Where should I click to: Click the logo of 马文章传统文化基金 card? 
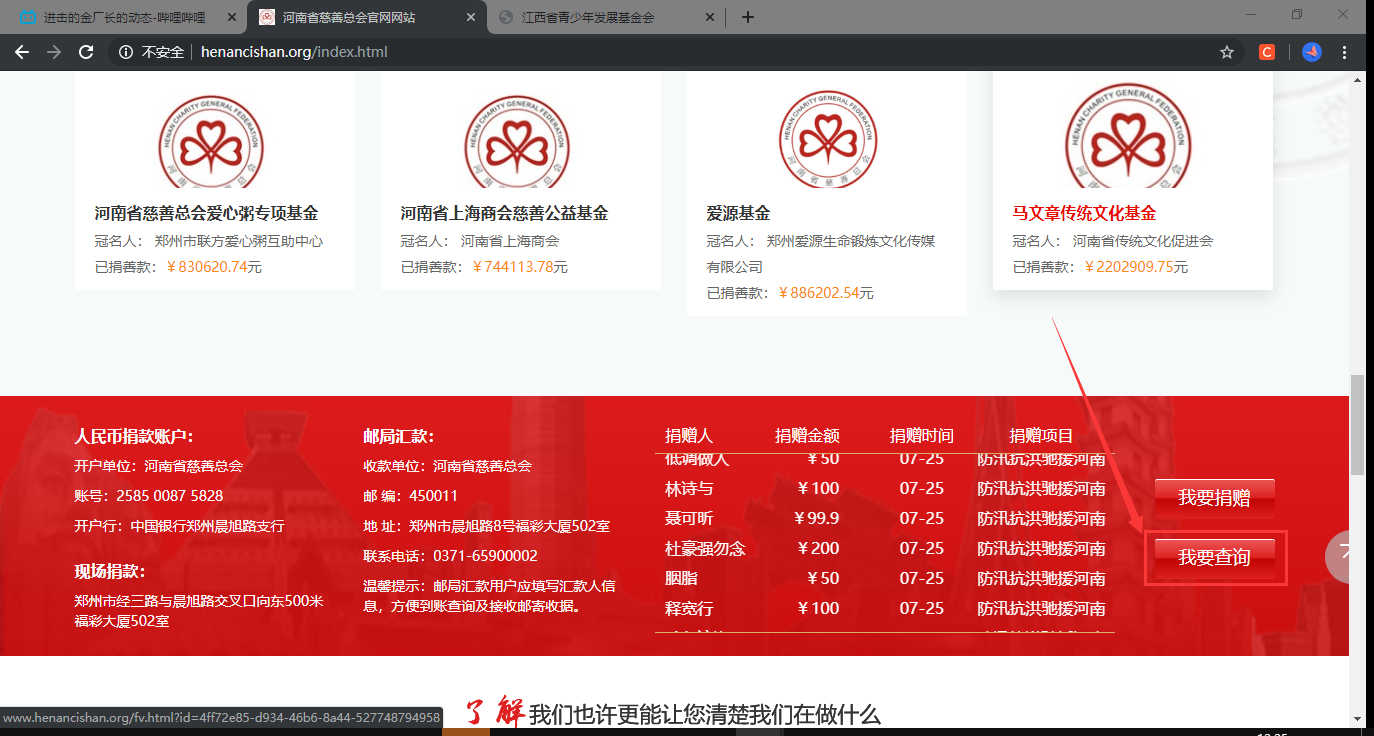click(x=1129, y=136)
